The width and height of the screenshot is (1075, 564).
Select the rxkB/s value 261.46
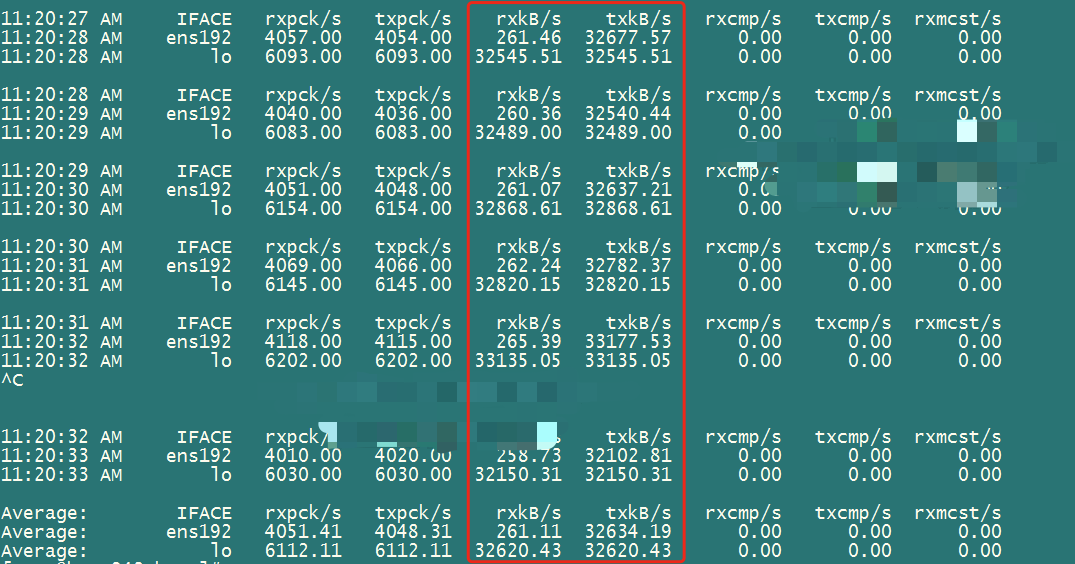[x=528, y=38]
